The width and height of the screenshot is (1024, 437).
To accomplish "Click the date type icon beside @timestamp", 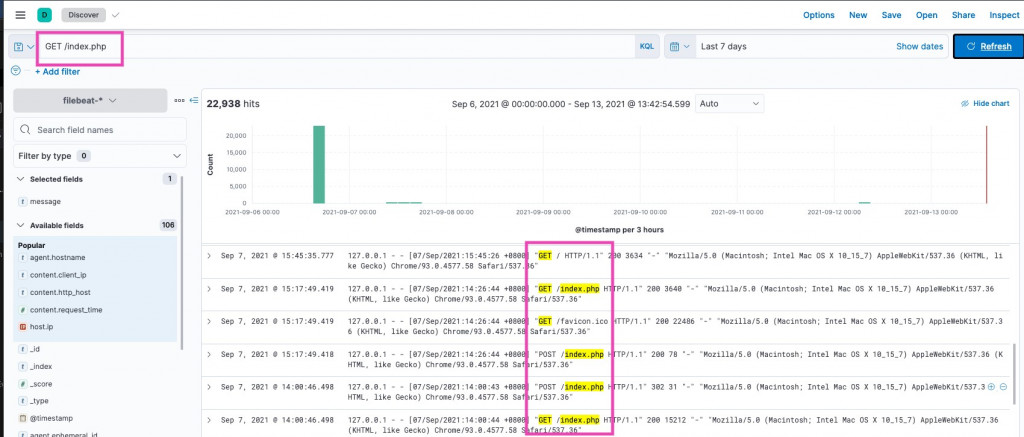I will point(24,417).
